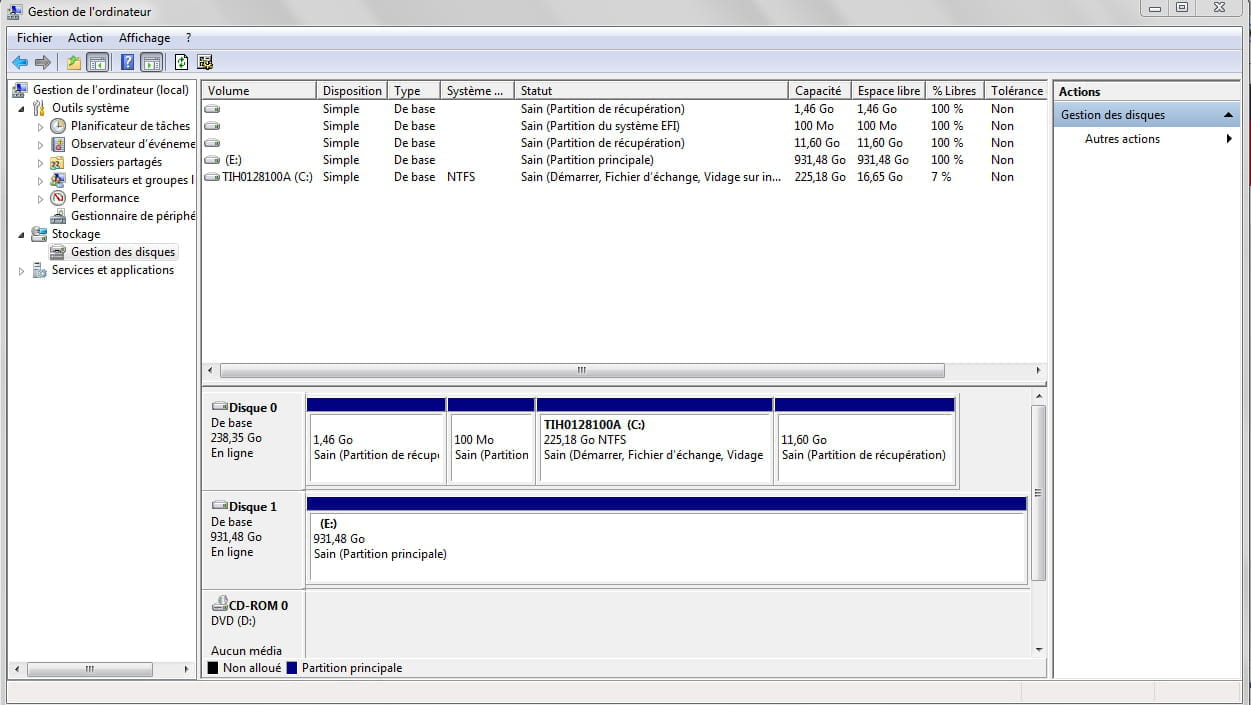Sort by the % Libres column header
The width and height of the screenshot is (1251, 705).
955,90
